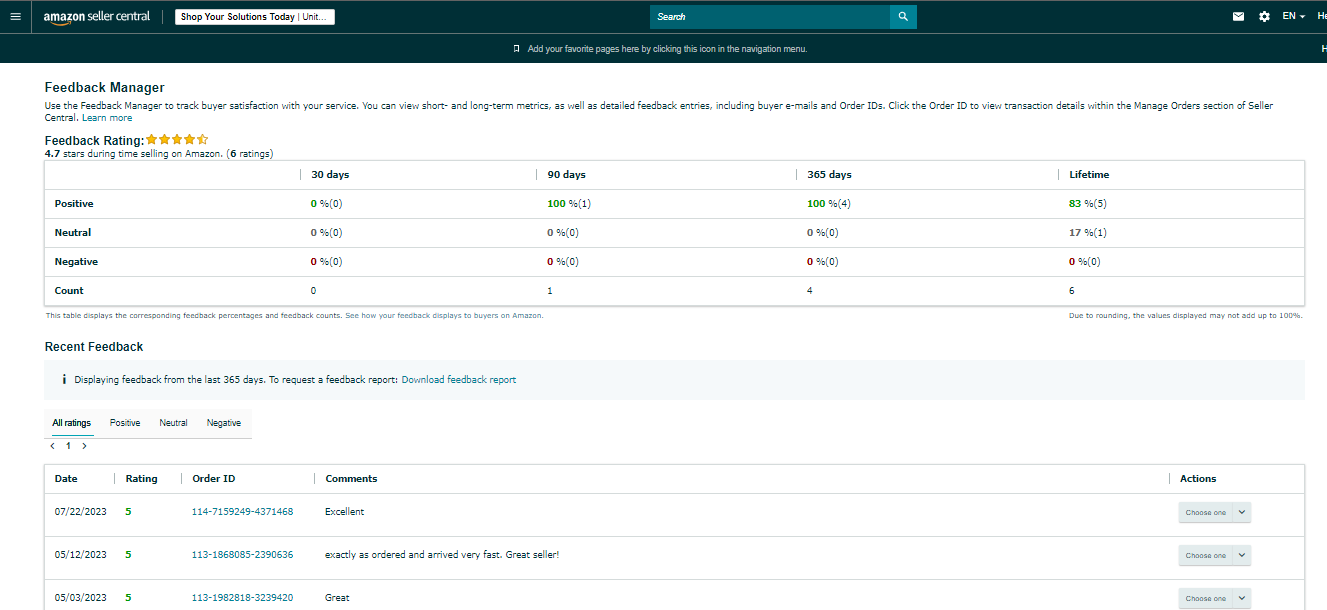
Task: Go to next feedback page arrow
Action: tap(84, 446)
